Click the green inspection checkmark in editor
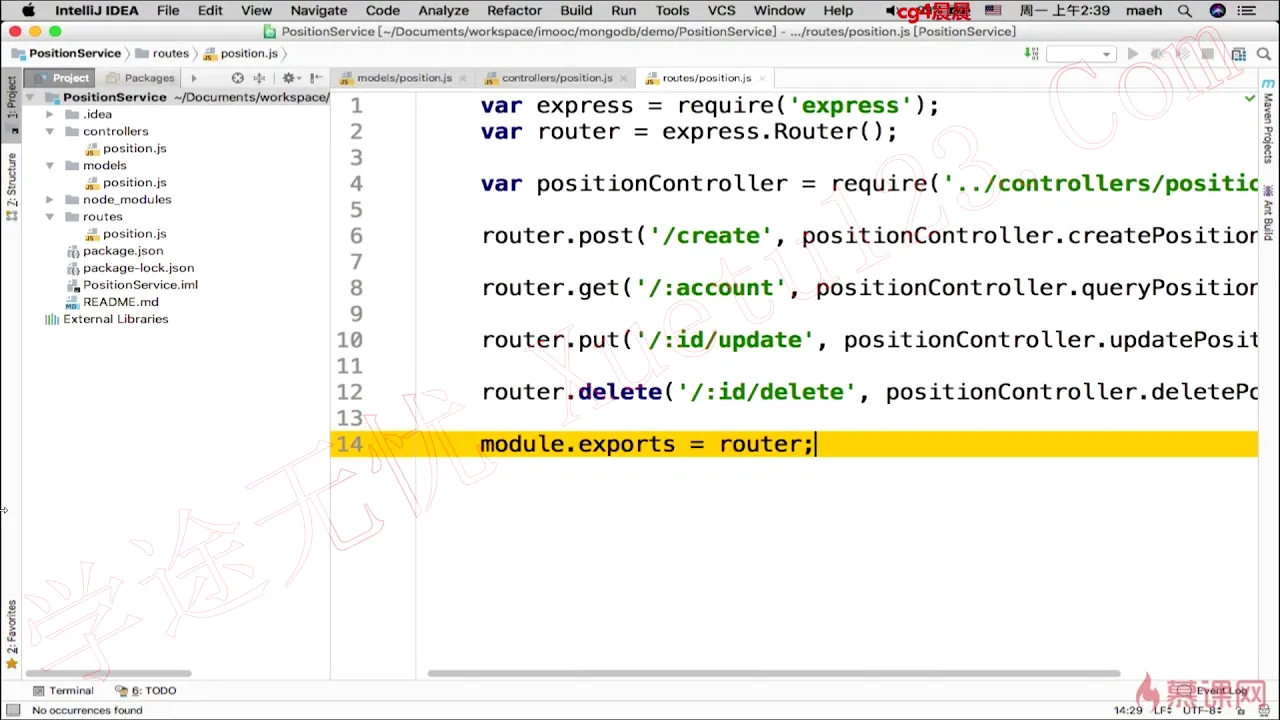Viewport: 1280px width, 720px height. click(1250, 98)
